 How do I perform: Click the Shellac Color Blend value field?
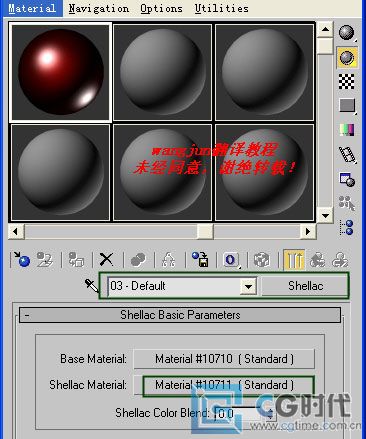239,414
